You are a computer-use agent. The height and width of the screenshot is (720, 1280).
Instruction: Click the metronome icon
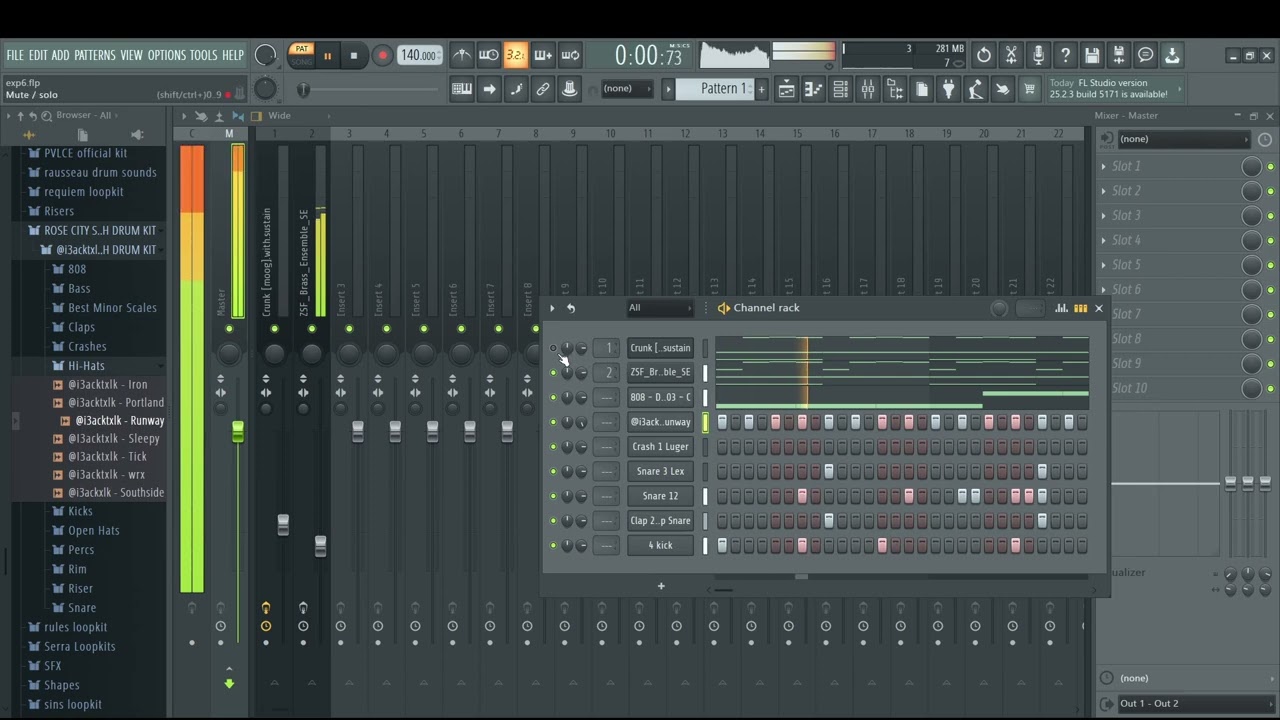pyautogui.click(x=461, y=55)
